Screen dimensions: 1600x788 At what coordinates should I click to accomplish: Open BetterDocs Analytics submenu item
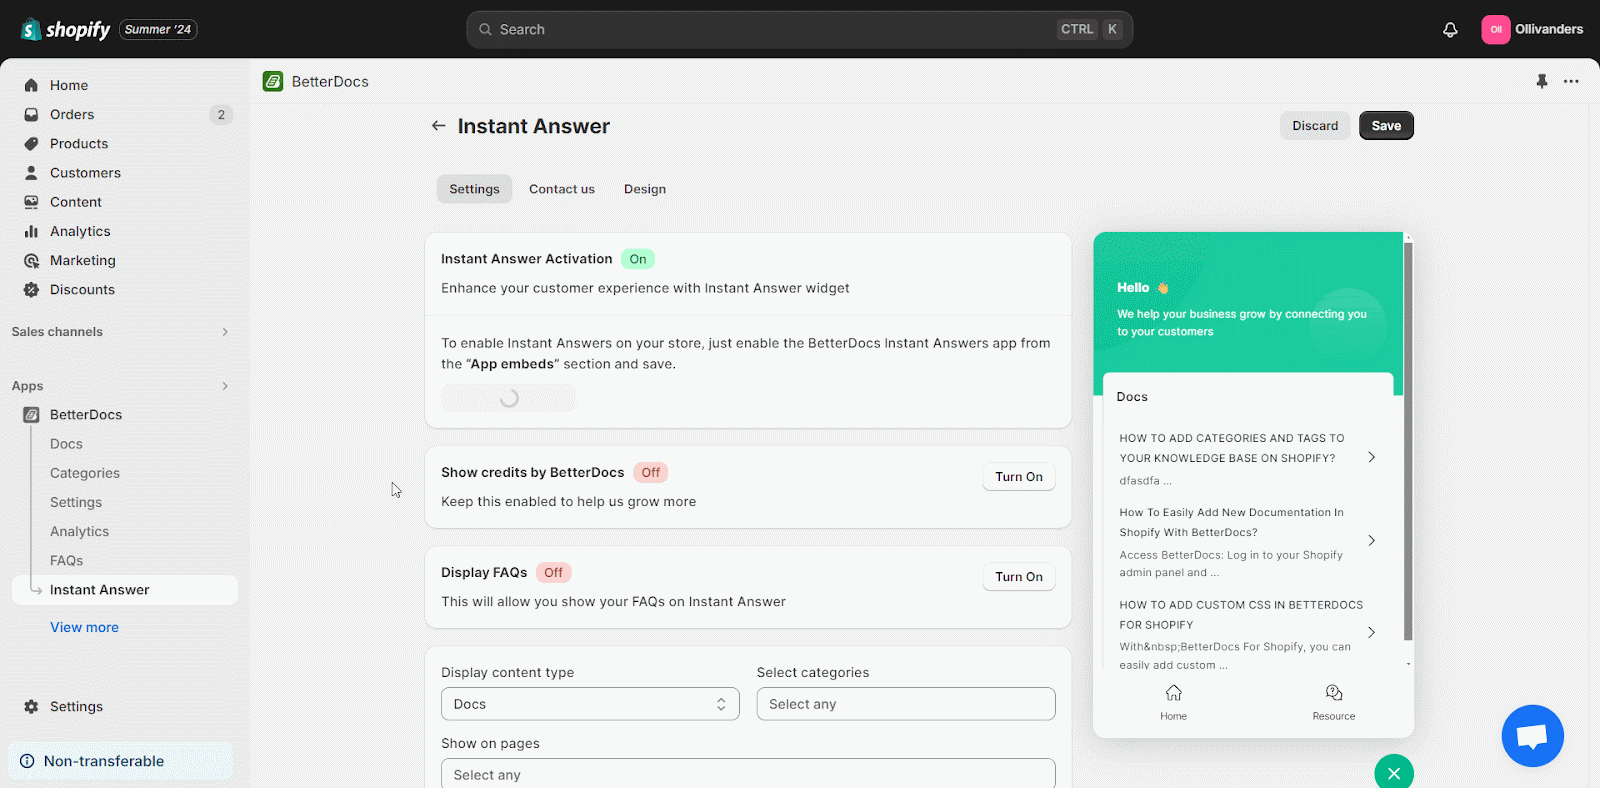tap(80, 532)
